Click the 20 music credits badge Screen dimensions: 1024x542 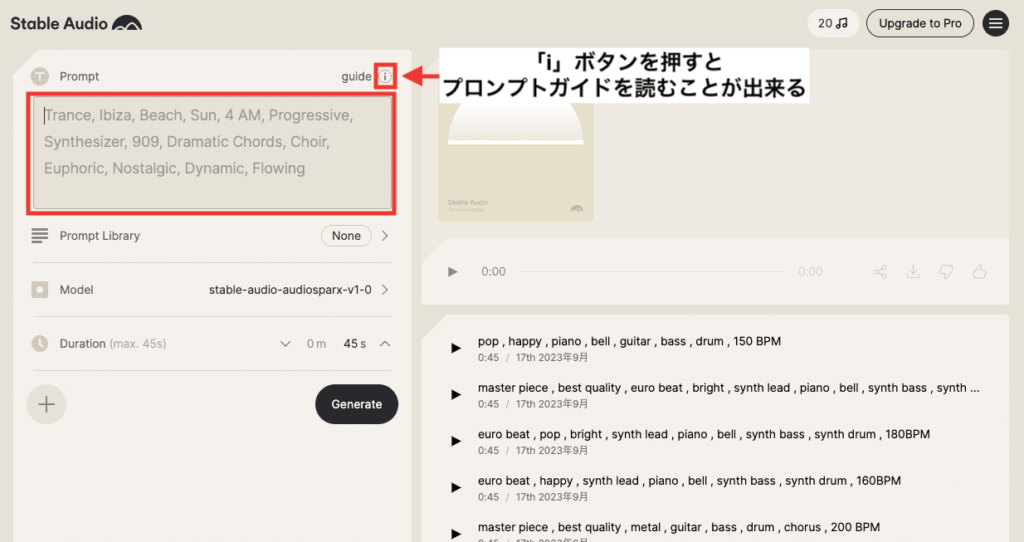[x=833, y=24]
